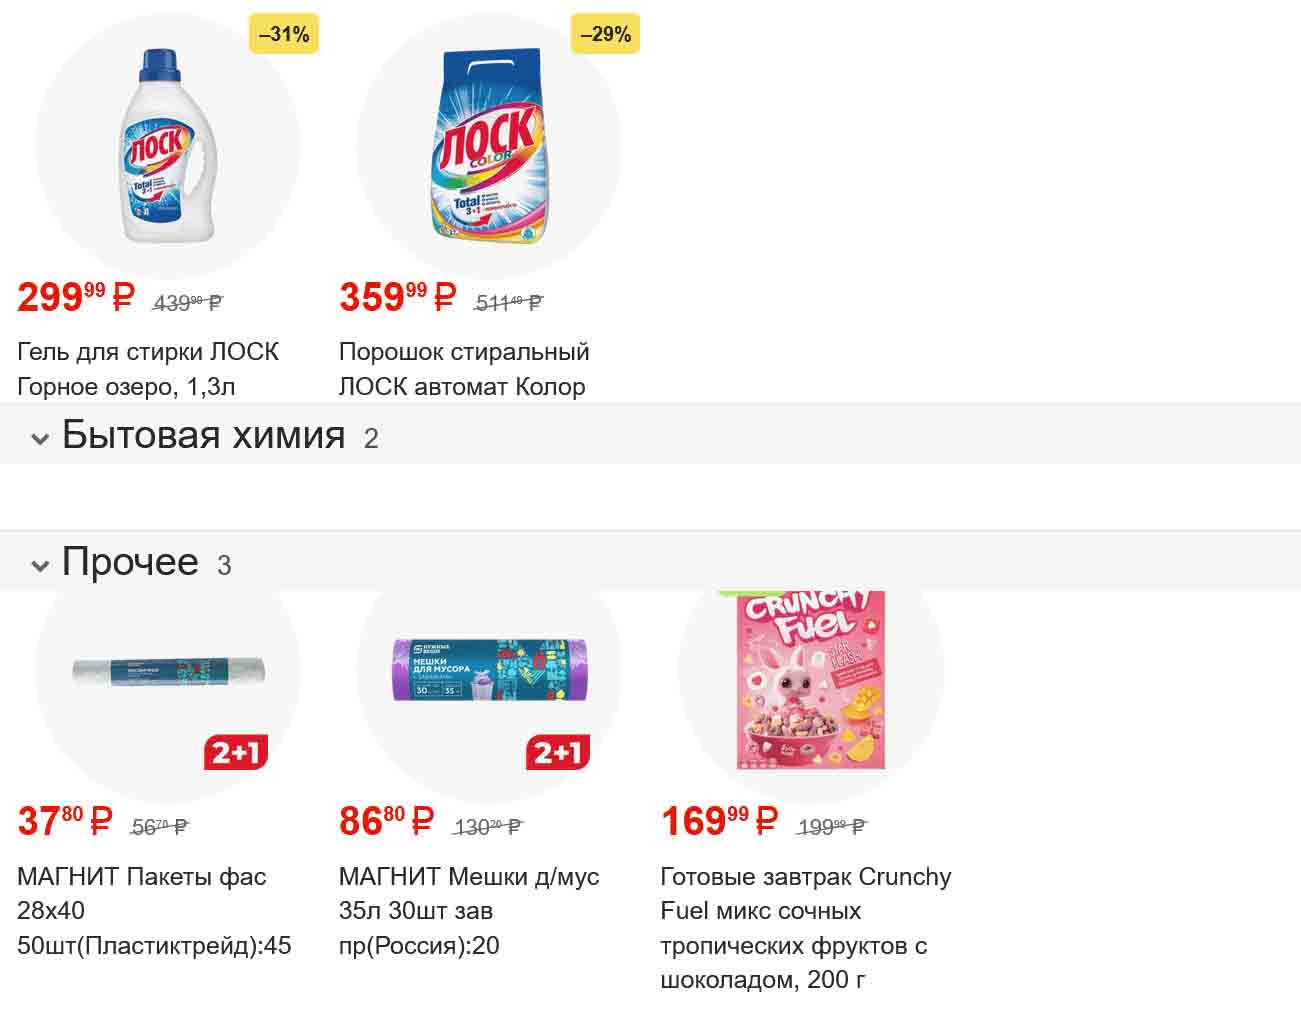Open the МАГНИТ Пакеты фас 28х40 link

tap(154, 911)
